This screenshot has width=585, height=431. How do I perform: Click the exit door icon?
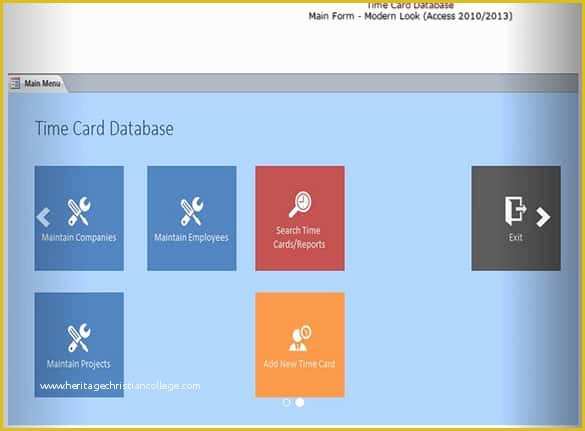tap(515, 211)
